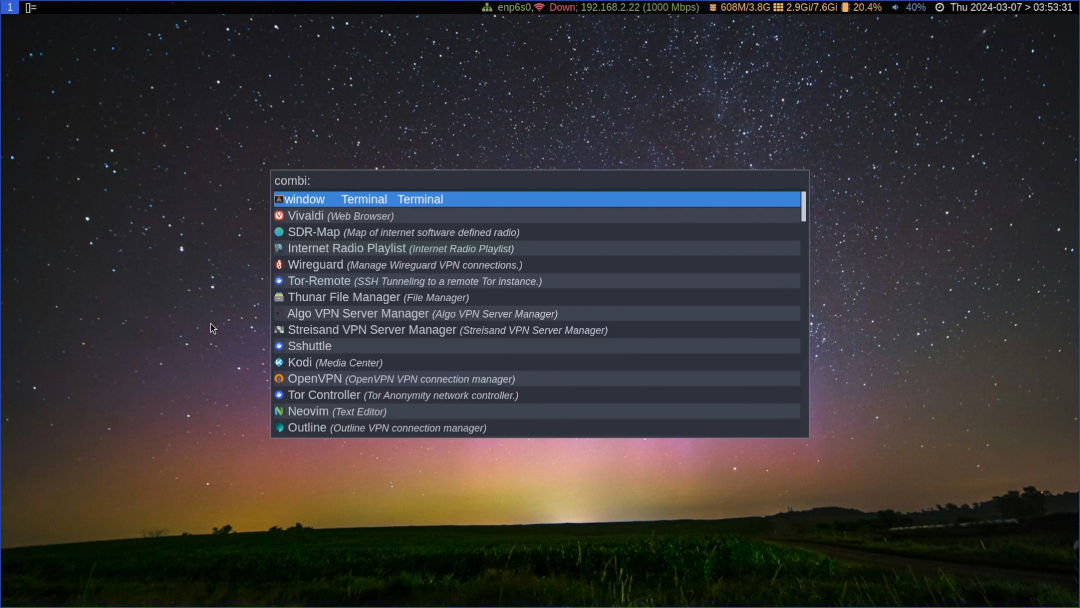Click the Sshuttle blue icon

click(x=279, y=346)
